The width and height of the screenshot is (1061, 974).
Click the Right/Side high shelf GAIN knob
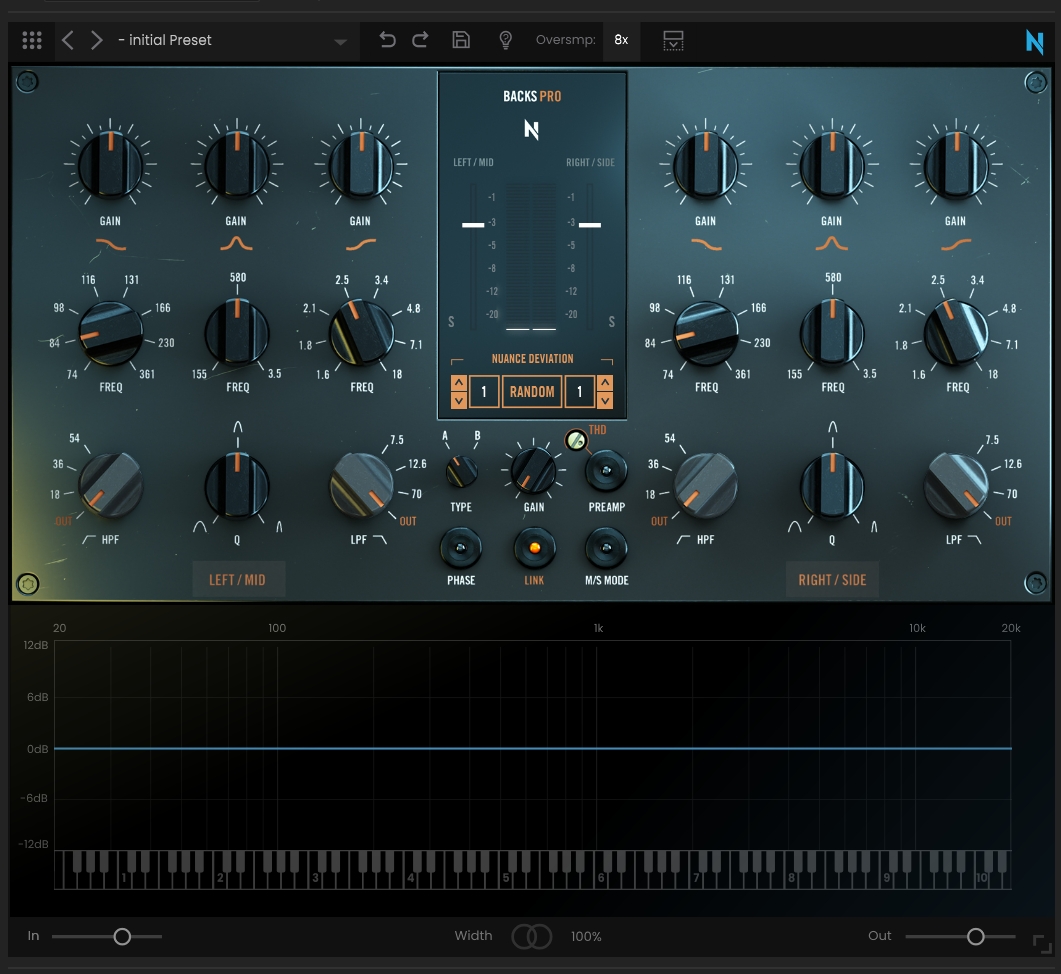click(x=956, y=164)
